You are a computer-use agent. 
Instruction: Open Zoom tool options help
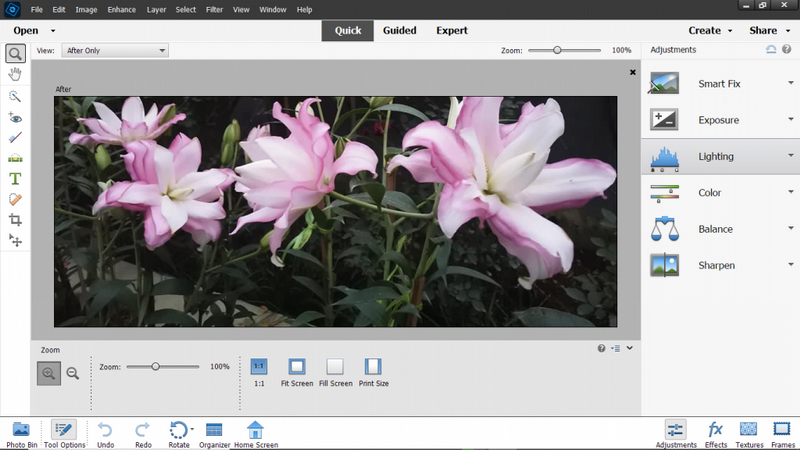click(x=602, y=348)
